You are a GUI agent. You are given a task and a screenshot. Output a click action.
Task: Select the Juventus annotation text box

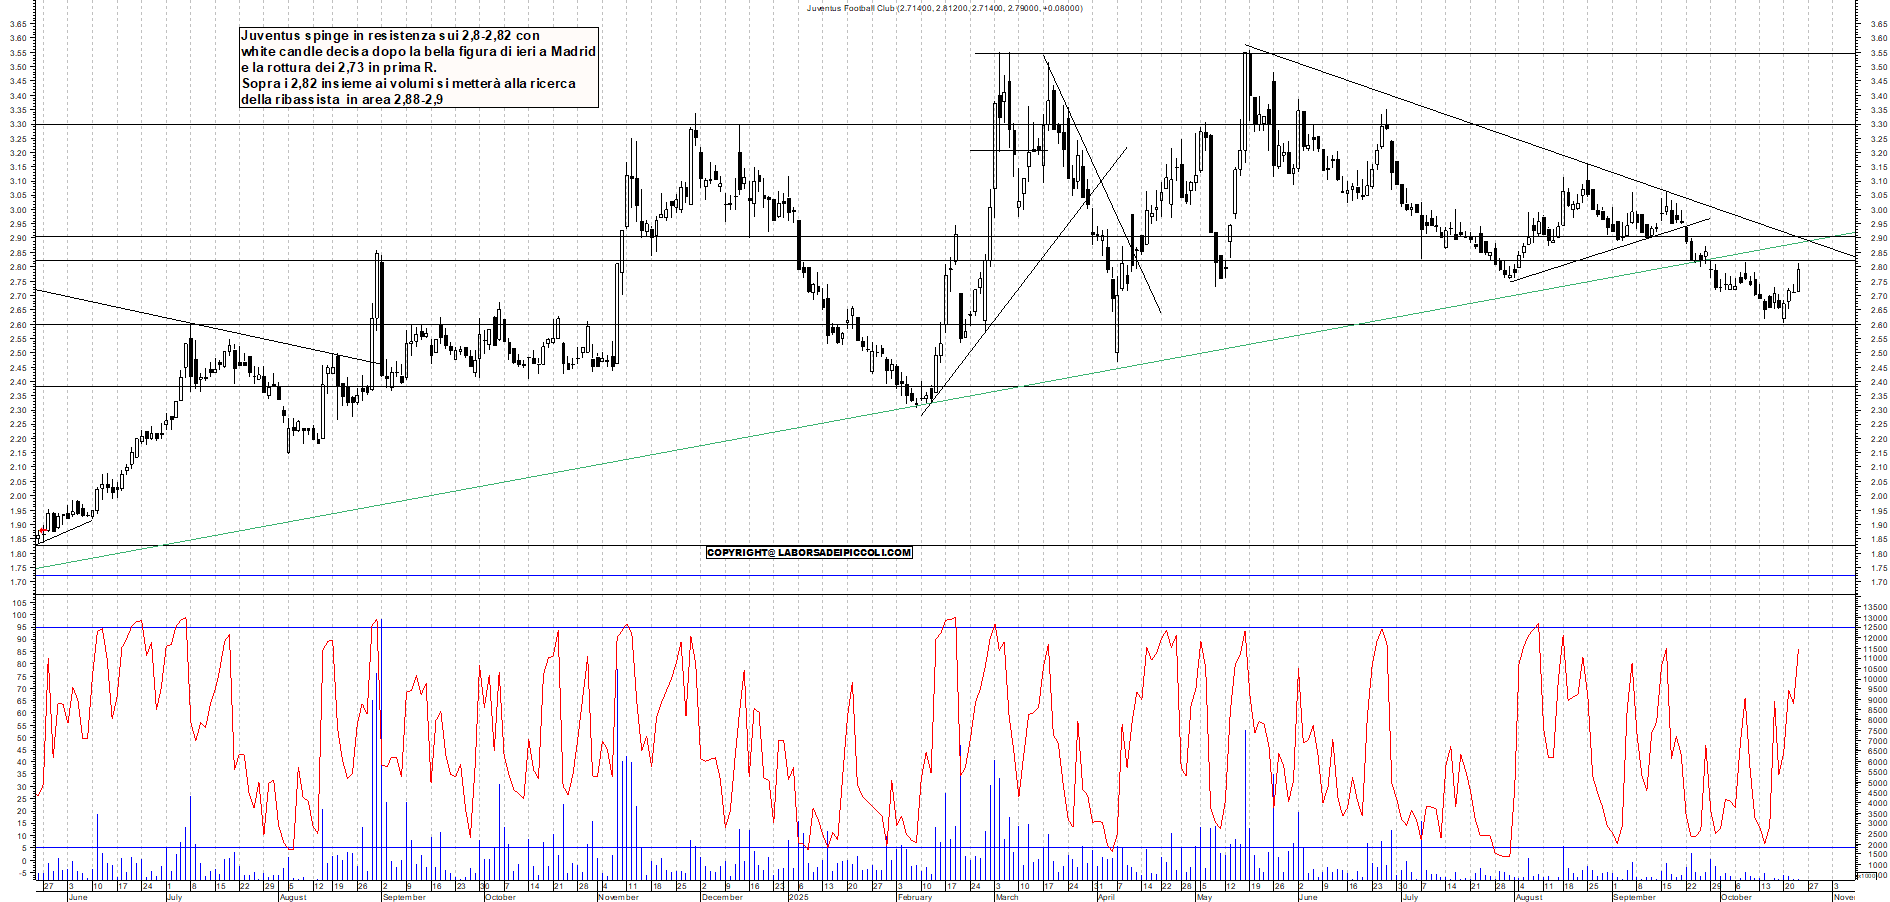point(419,67)
